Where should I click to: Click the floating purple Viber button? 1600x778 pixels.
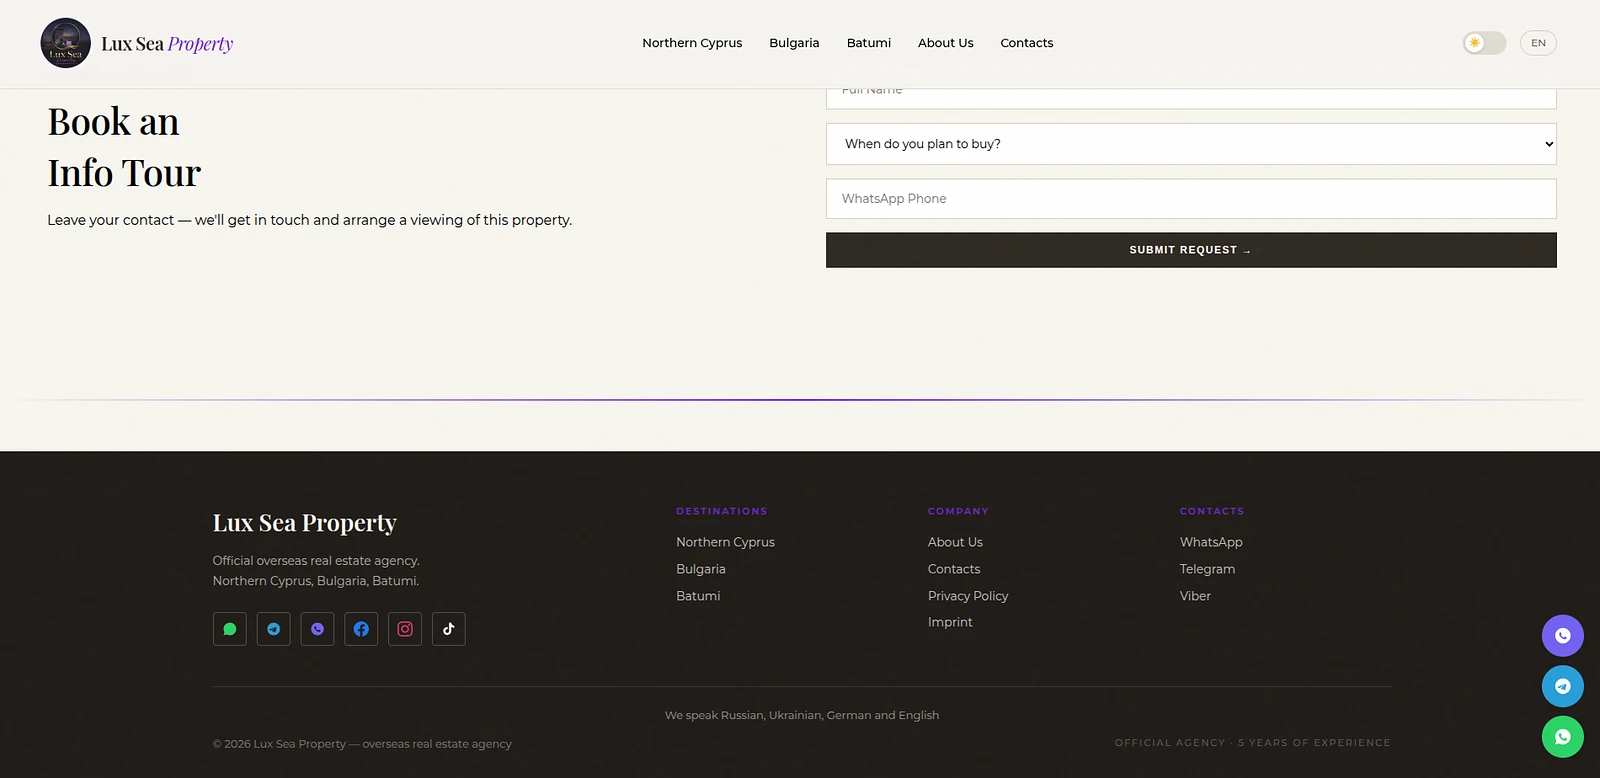1563,636
